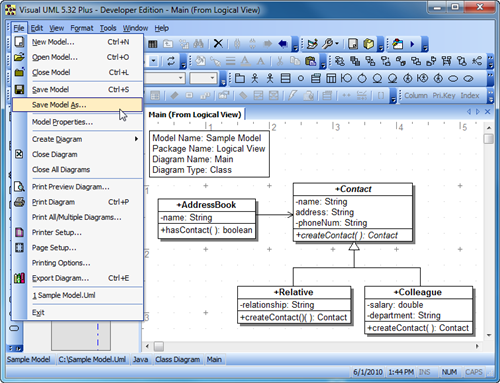Select the class box tool
Screen dimensions: 500x383
[x=285, y=78]
